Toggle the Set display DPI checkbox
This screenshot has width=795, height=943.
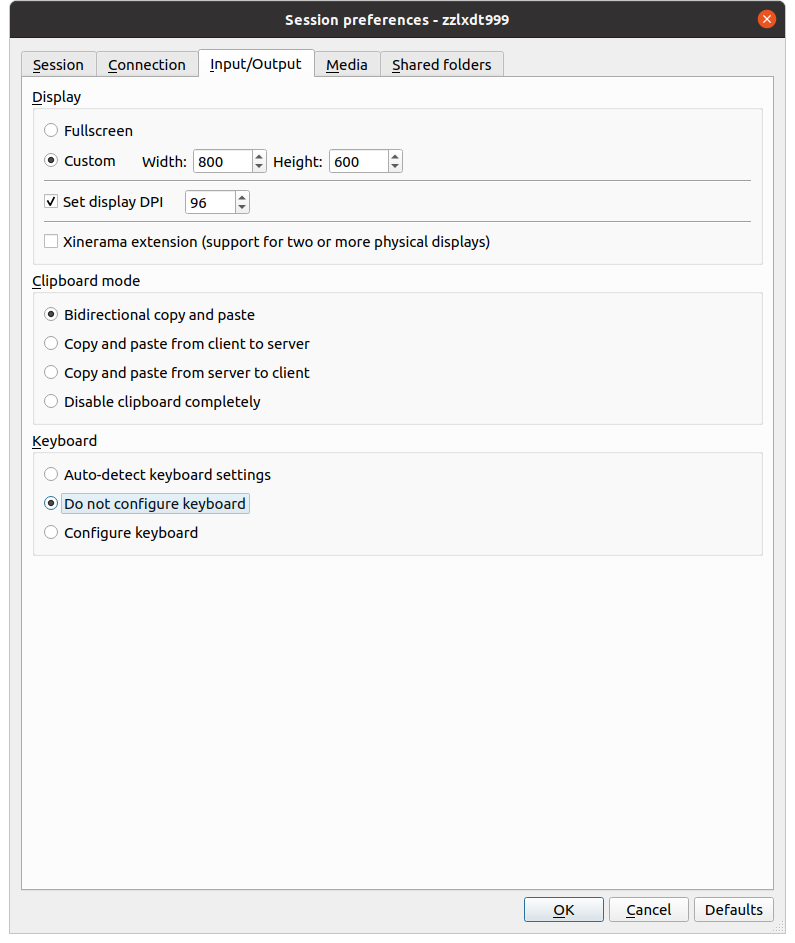click(52, 202)
